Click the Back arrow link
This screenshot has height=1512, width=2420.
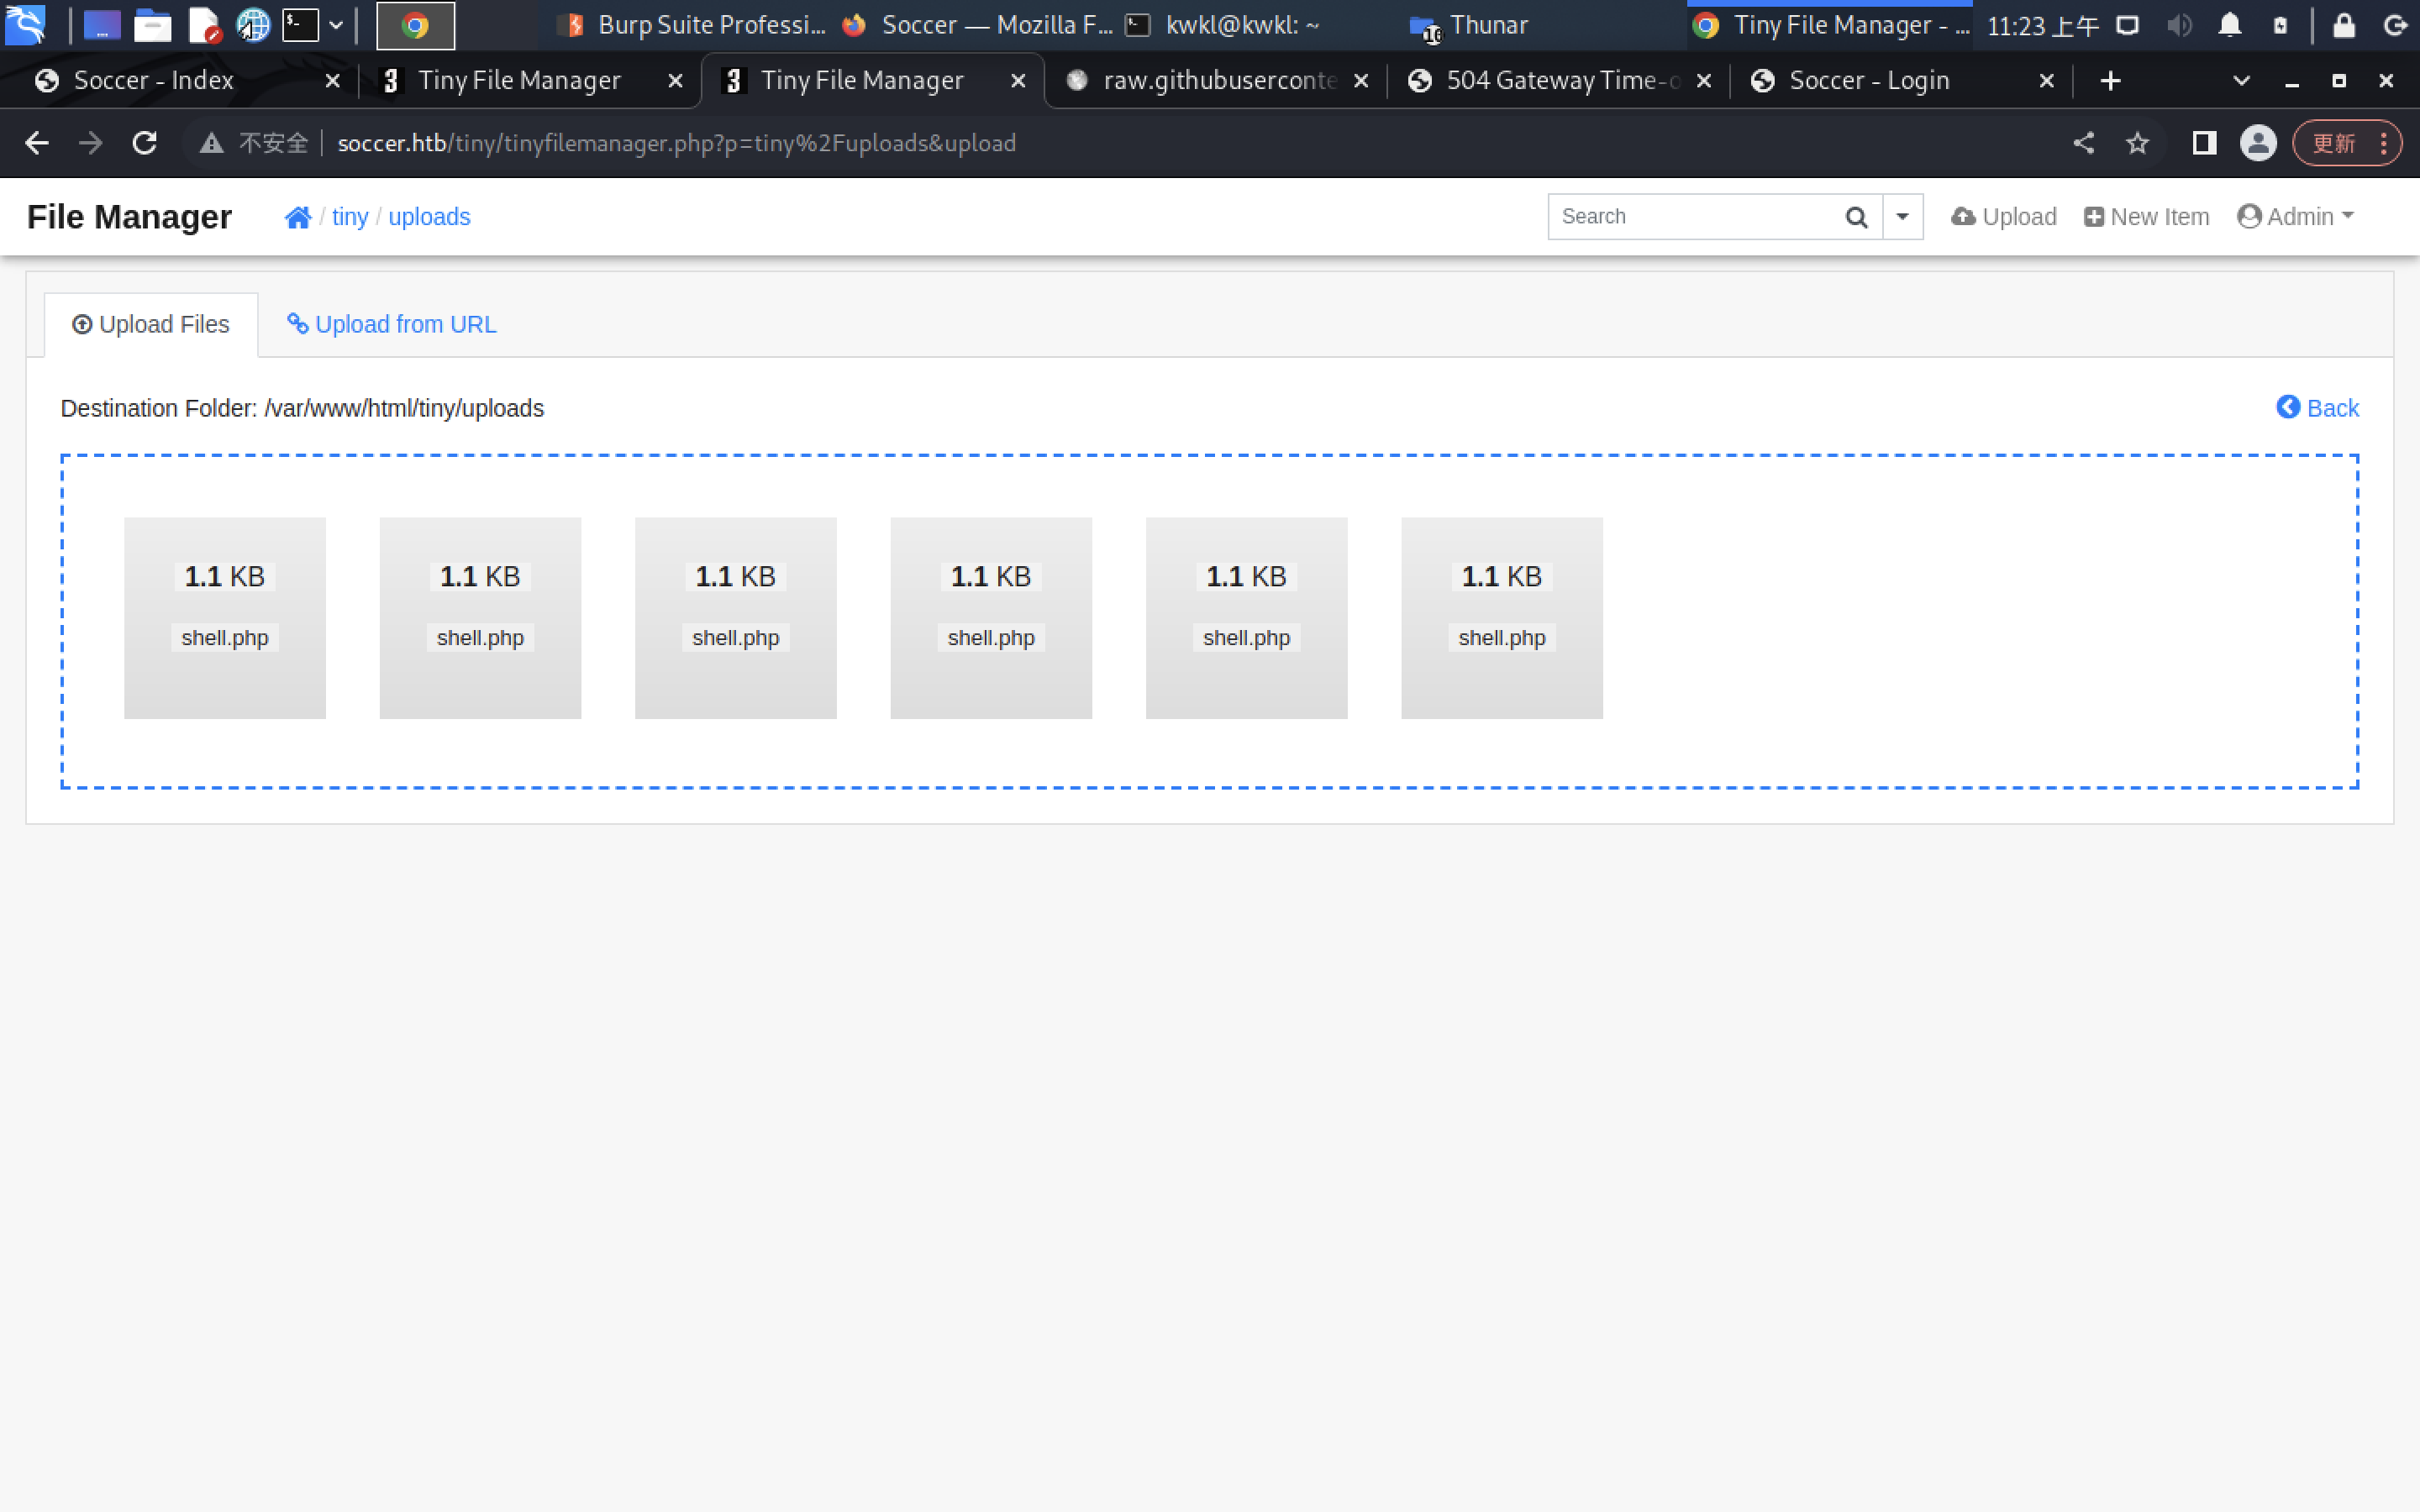pyautogui.click(x=2317, y=408)
